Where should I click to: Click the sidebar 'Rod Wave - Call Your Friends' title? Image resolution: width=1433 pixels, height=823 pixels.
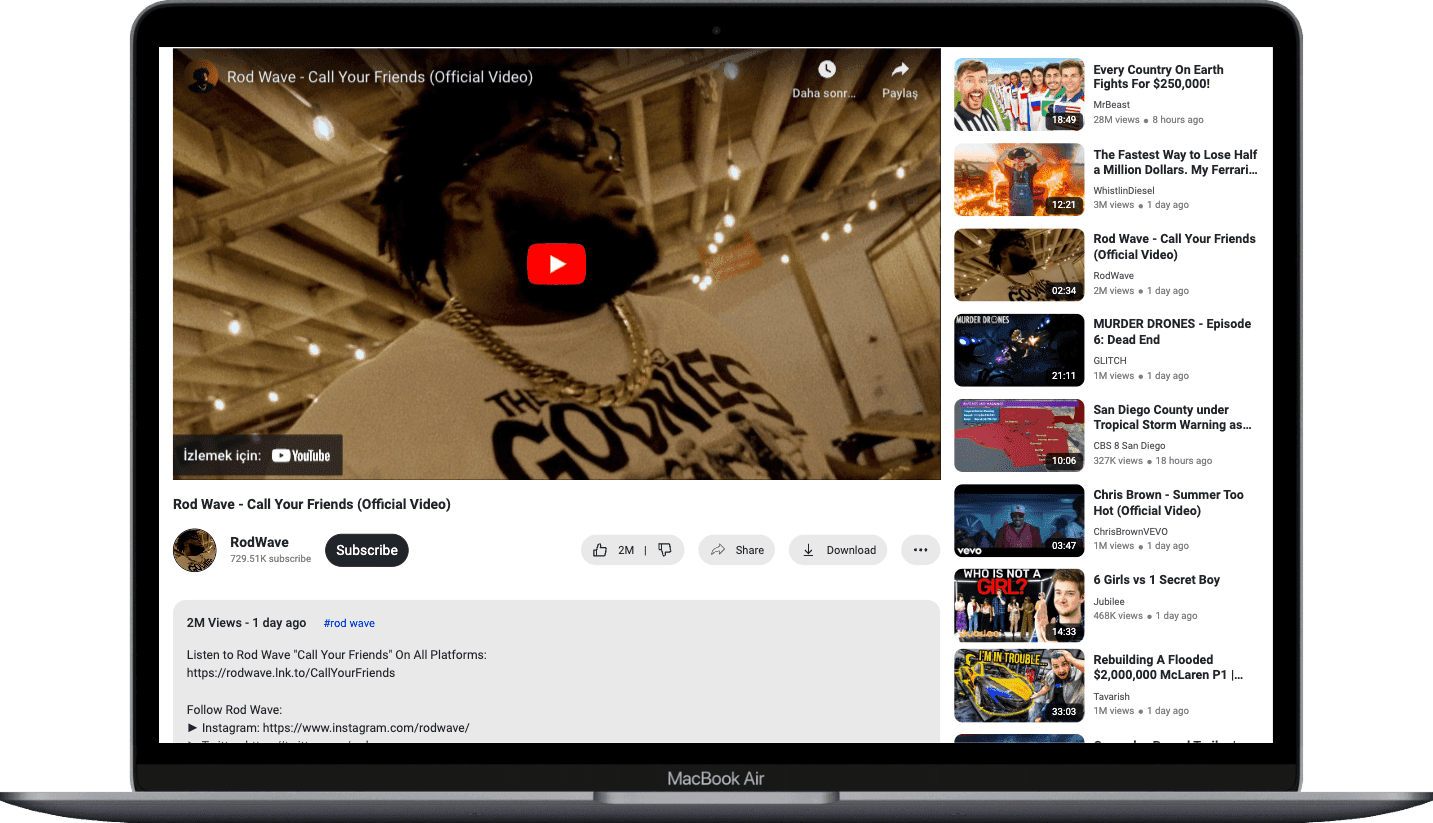pyautogui.click(x=1174, y=247)
